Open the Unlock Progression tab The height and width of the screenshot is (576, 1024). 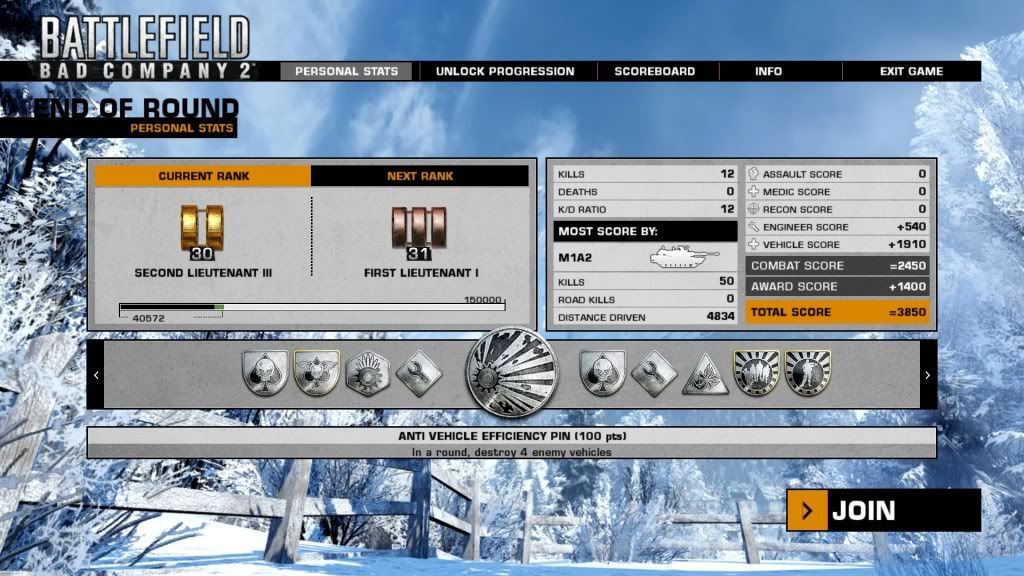505,72
